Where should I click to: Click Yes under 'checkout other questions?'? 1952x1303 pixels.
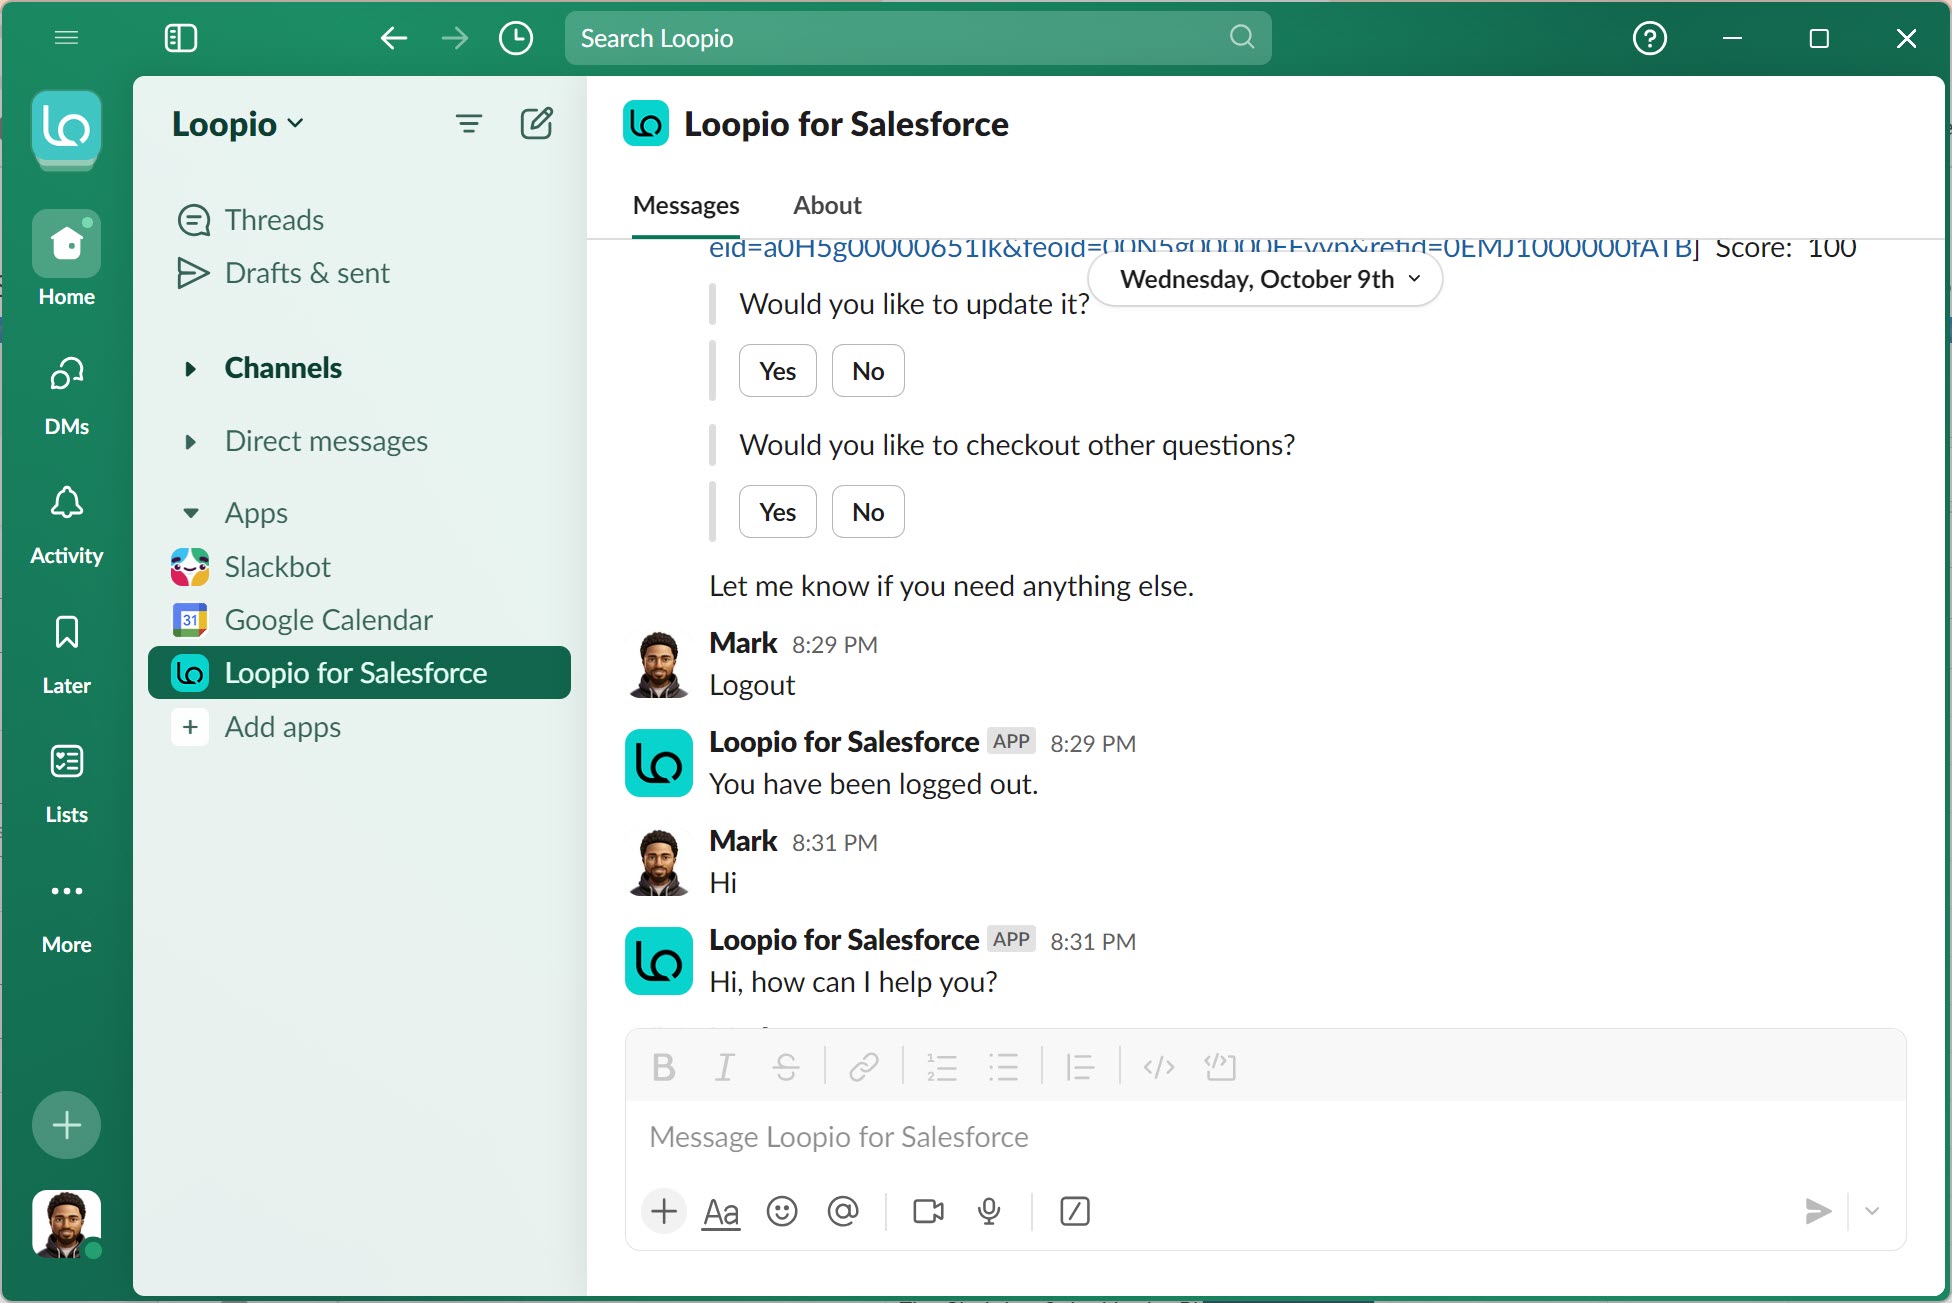[x=778, y=512]
